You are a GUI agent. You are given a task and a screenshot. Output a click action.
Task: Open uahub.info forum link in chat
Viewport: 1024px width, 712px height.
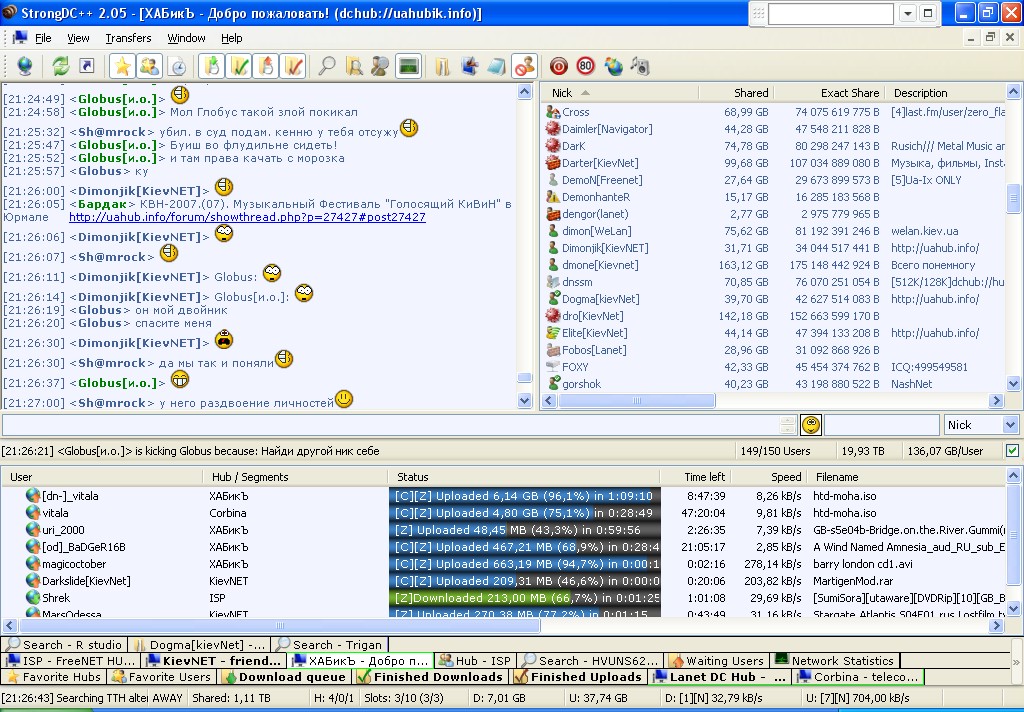(247, 217)
